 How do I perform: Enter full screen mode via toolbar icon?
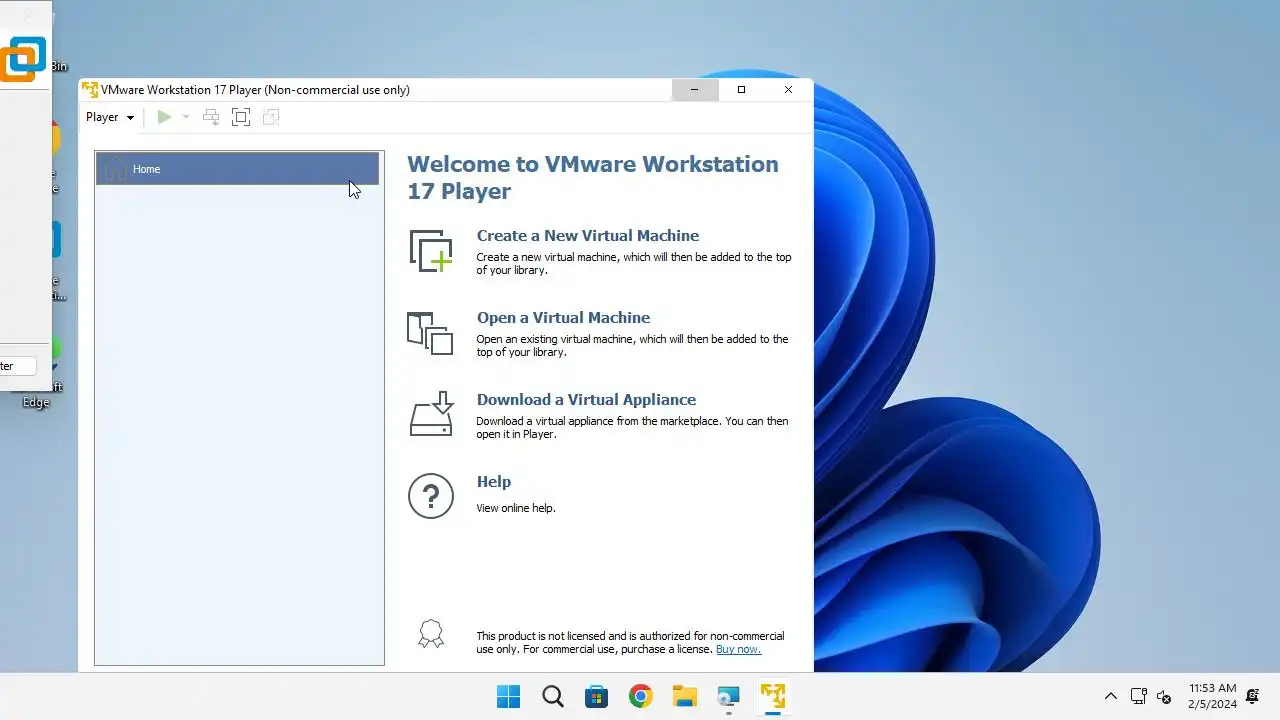(241, 117)
